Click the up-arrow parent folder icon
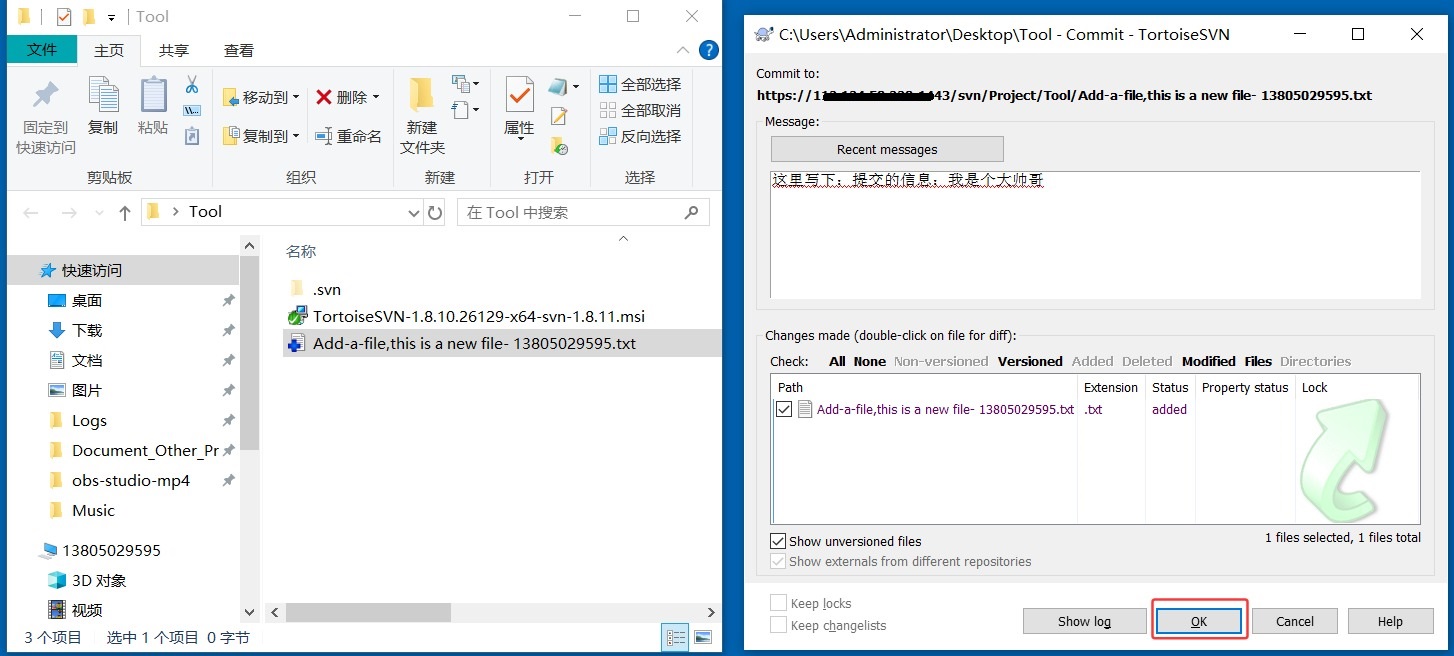Image resolution: width=1454 pixels, height=656 pixels. (125, 212)
